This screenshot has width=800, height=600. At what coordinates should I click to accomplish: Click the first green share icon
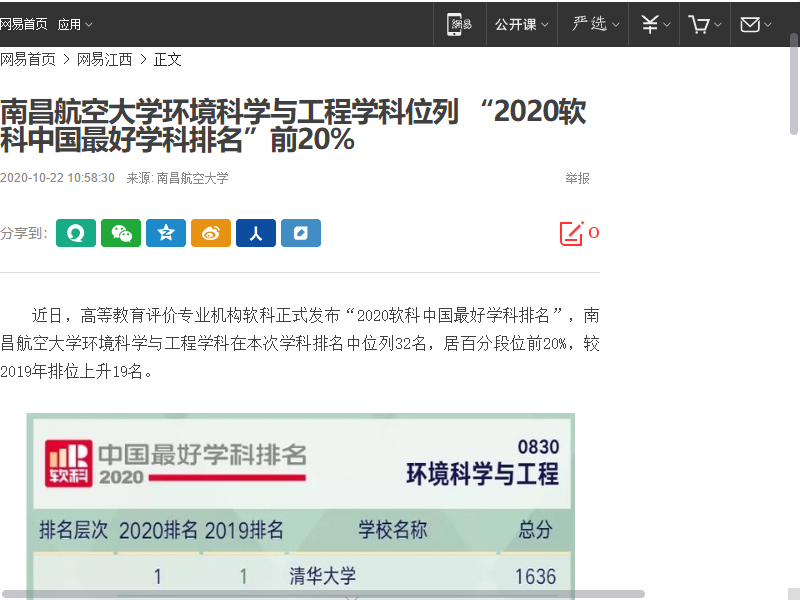pos(76,233)
